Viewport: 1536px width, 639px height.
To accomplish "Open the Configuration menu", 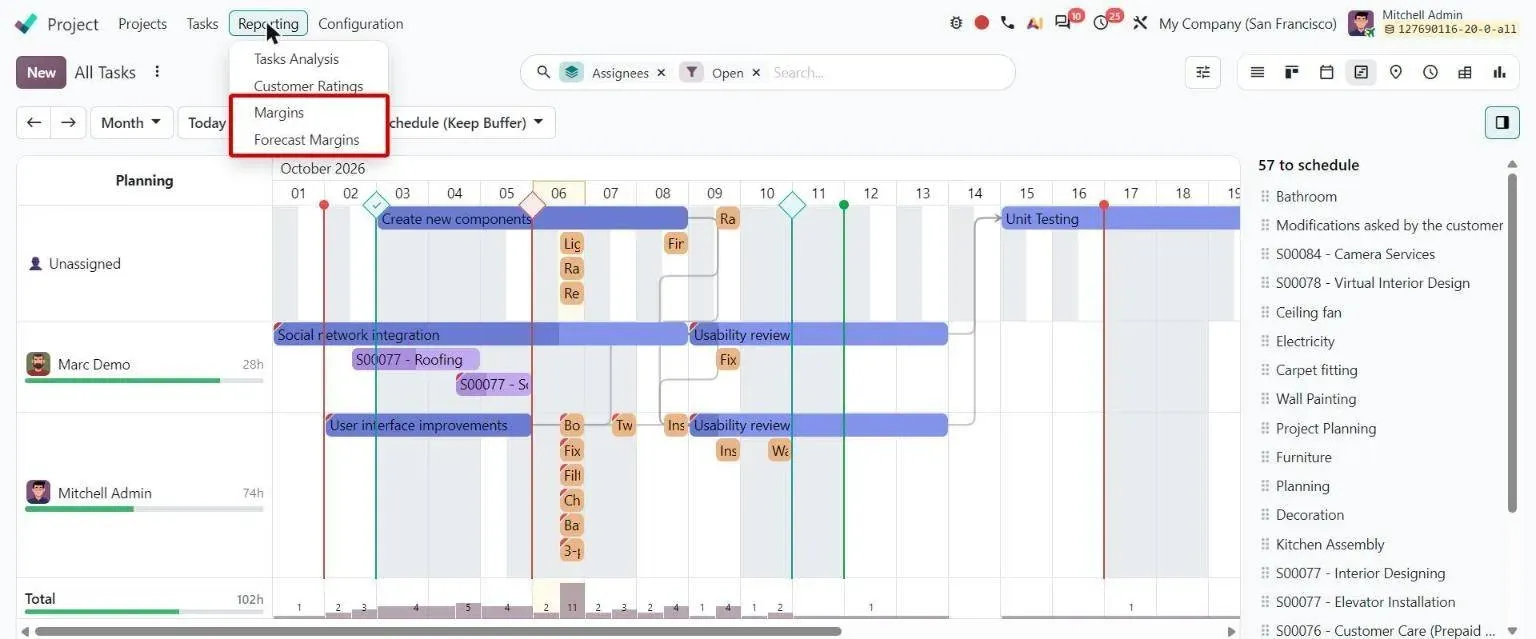I will [x=360, y=24].
